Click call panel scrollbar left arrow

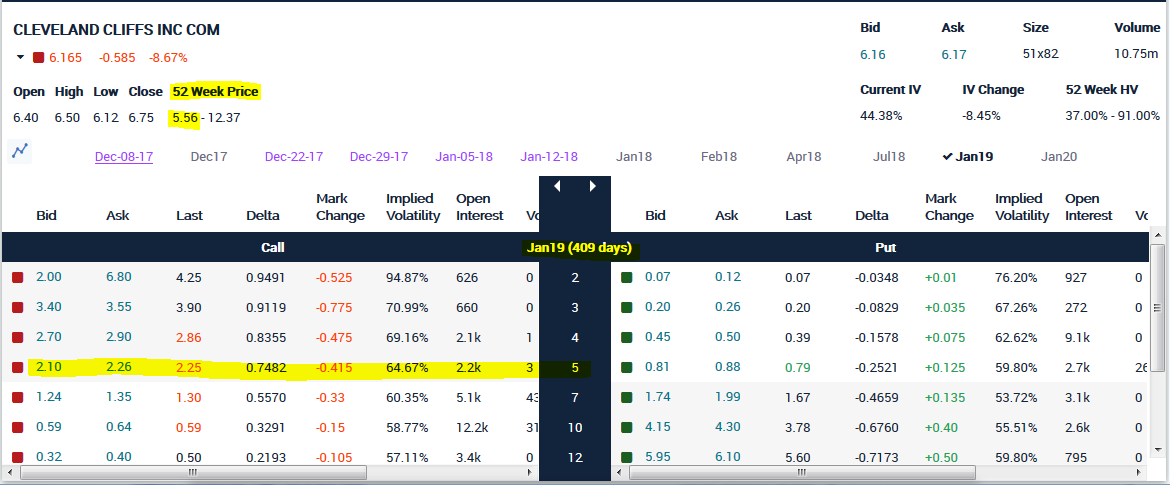[x=10, y=473]
